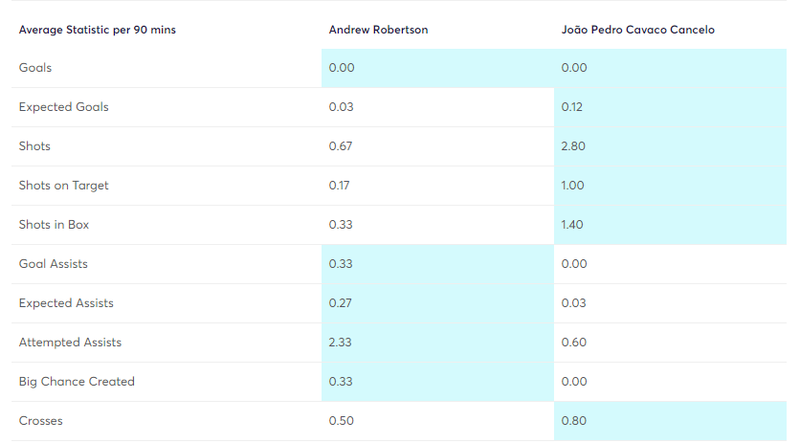Click Robertson's Shots value 0.67
800x443 pixels.
click(340, 146)
